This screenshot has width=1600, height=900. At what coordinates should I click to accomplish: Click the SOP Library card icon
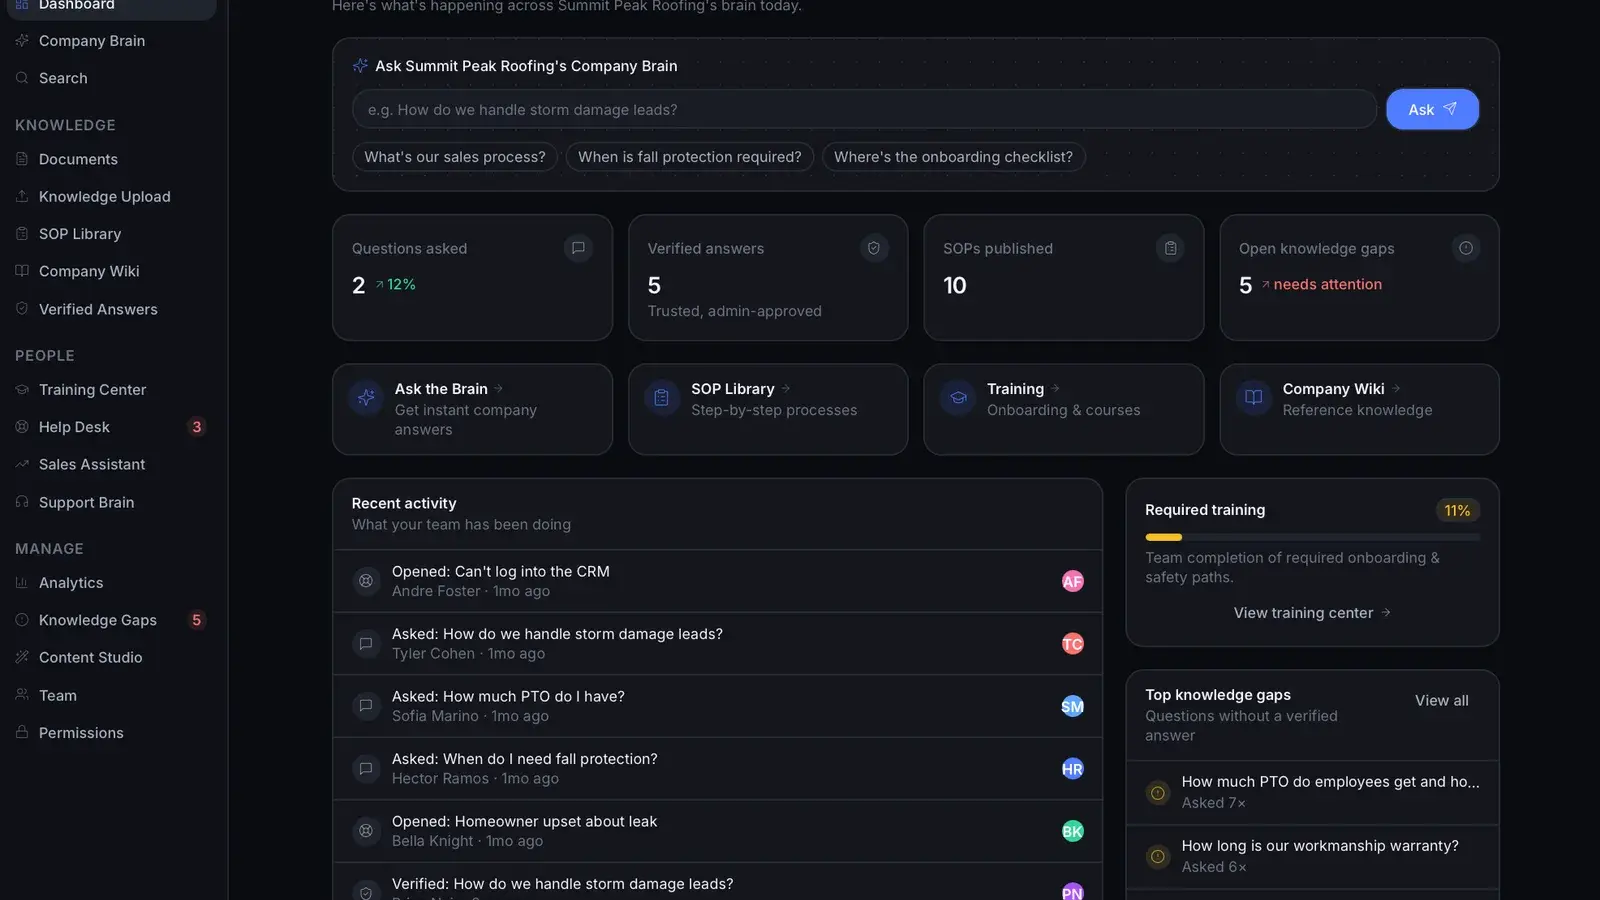click(x=662, y=398)
